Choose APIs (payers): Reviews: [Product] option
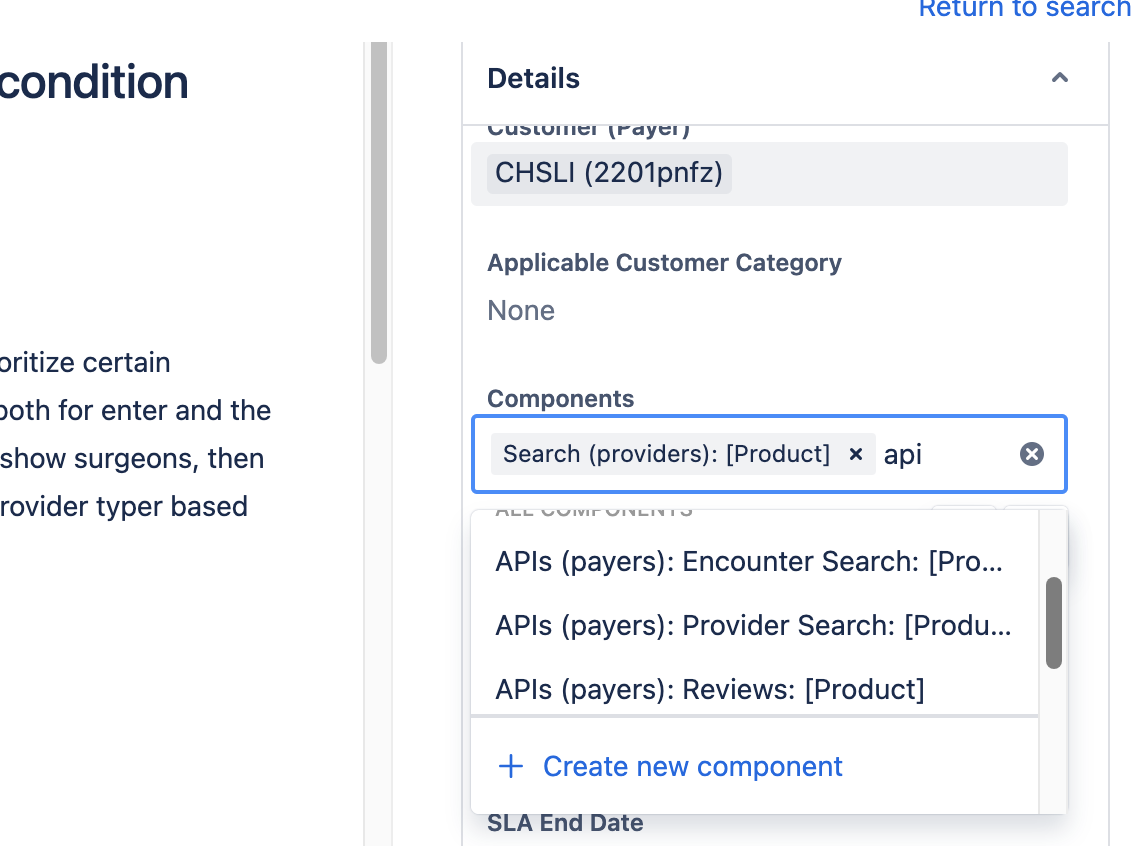Screen dimensions: 1148x846 pos(755,689)
